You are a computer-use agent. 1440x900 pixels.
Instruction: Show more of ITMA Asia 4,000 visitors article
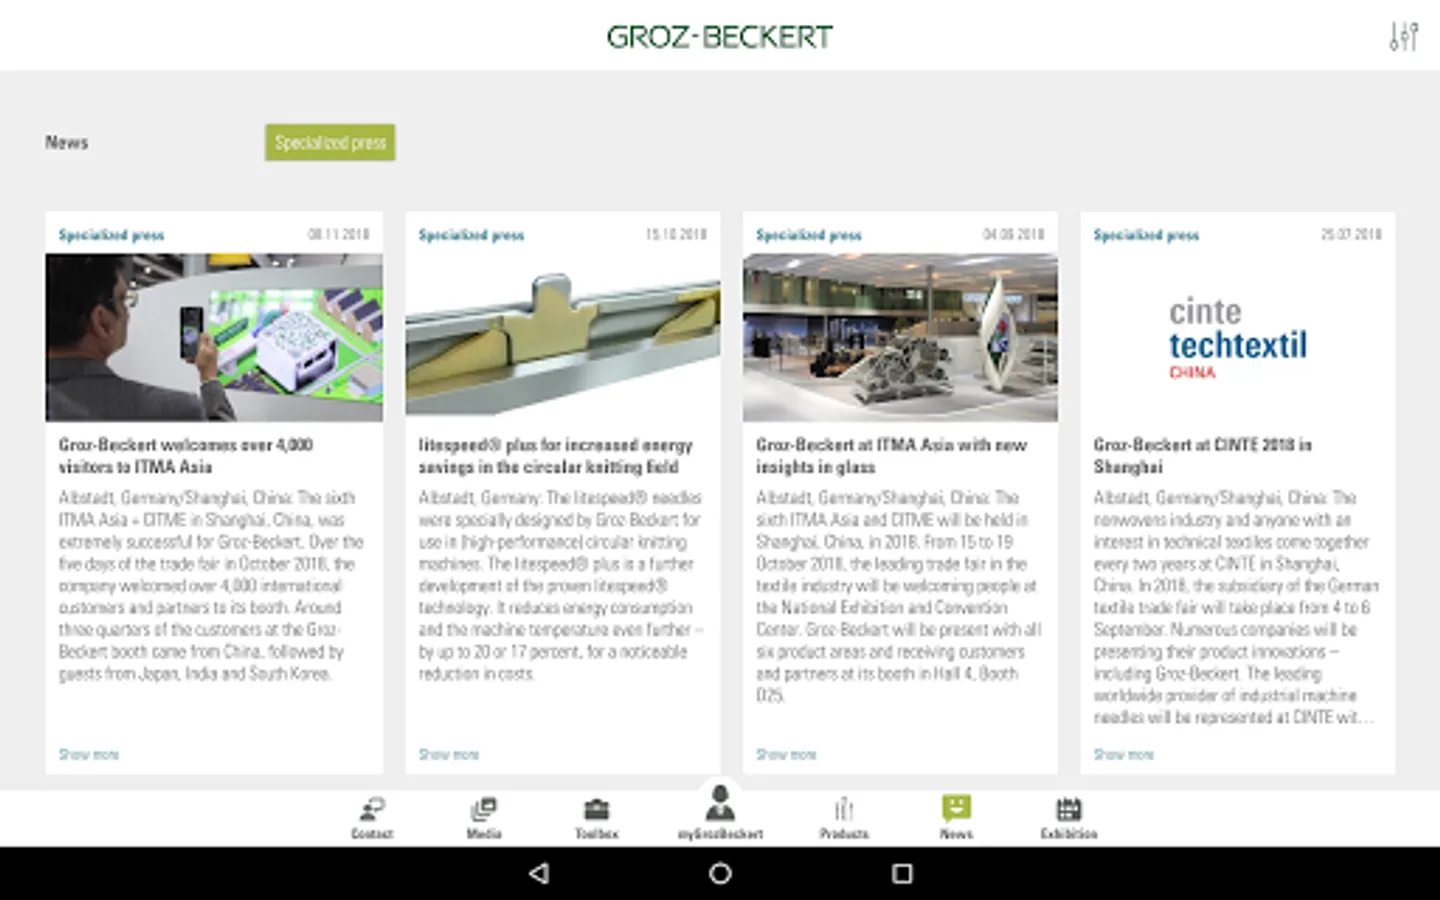point(89,754)
